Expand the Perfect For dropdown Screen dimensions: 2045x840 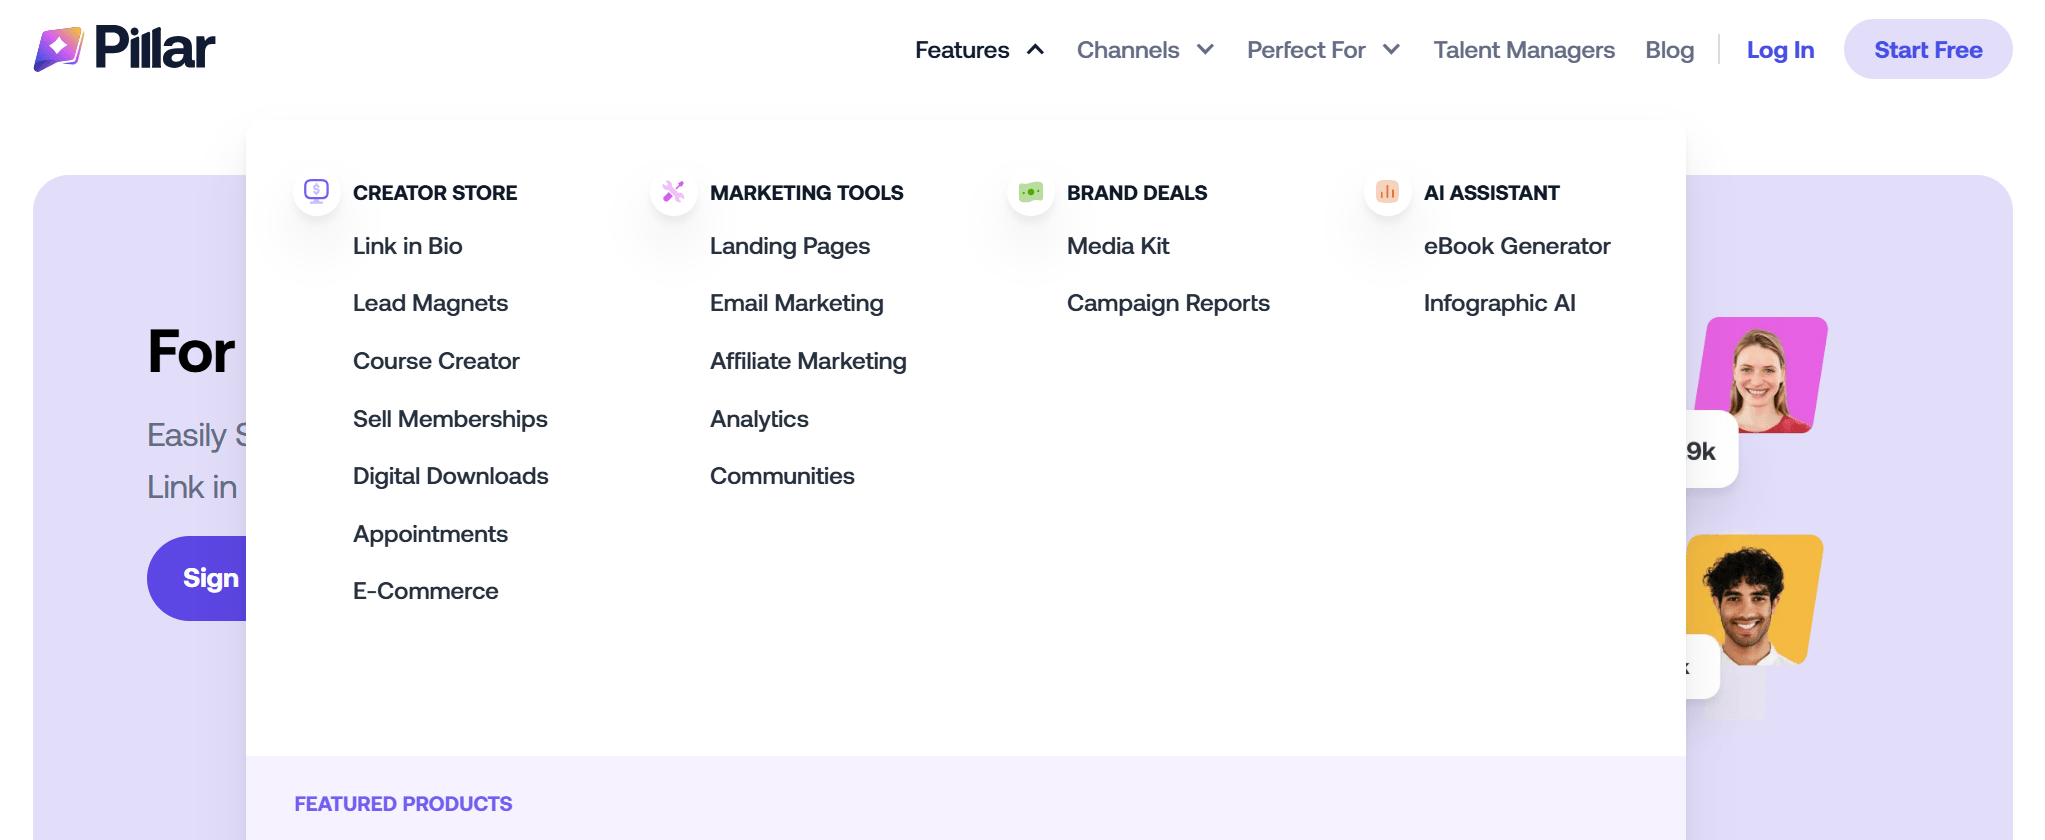tap(1322, 50)
